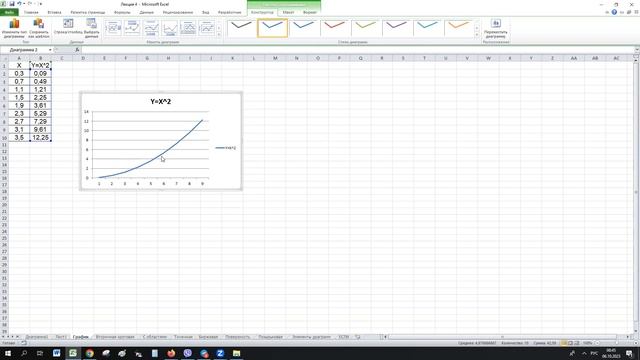Open Chrome from the taskbar

(89, 353)
